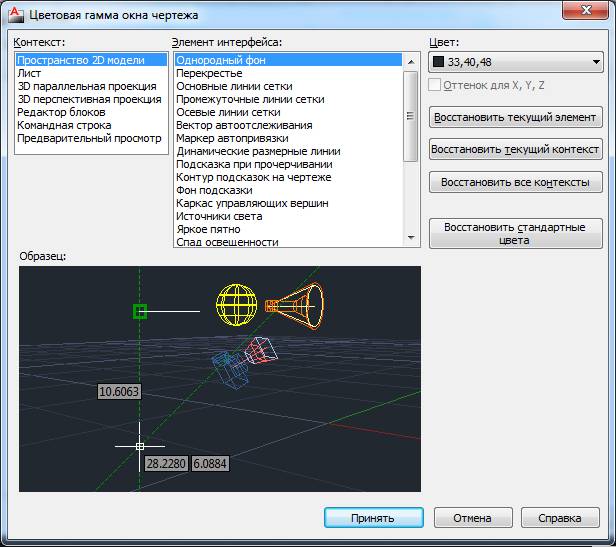Select Лист in the context list
Viewport: 616px width, 547px height.
coord(29,73)
